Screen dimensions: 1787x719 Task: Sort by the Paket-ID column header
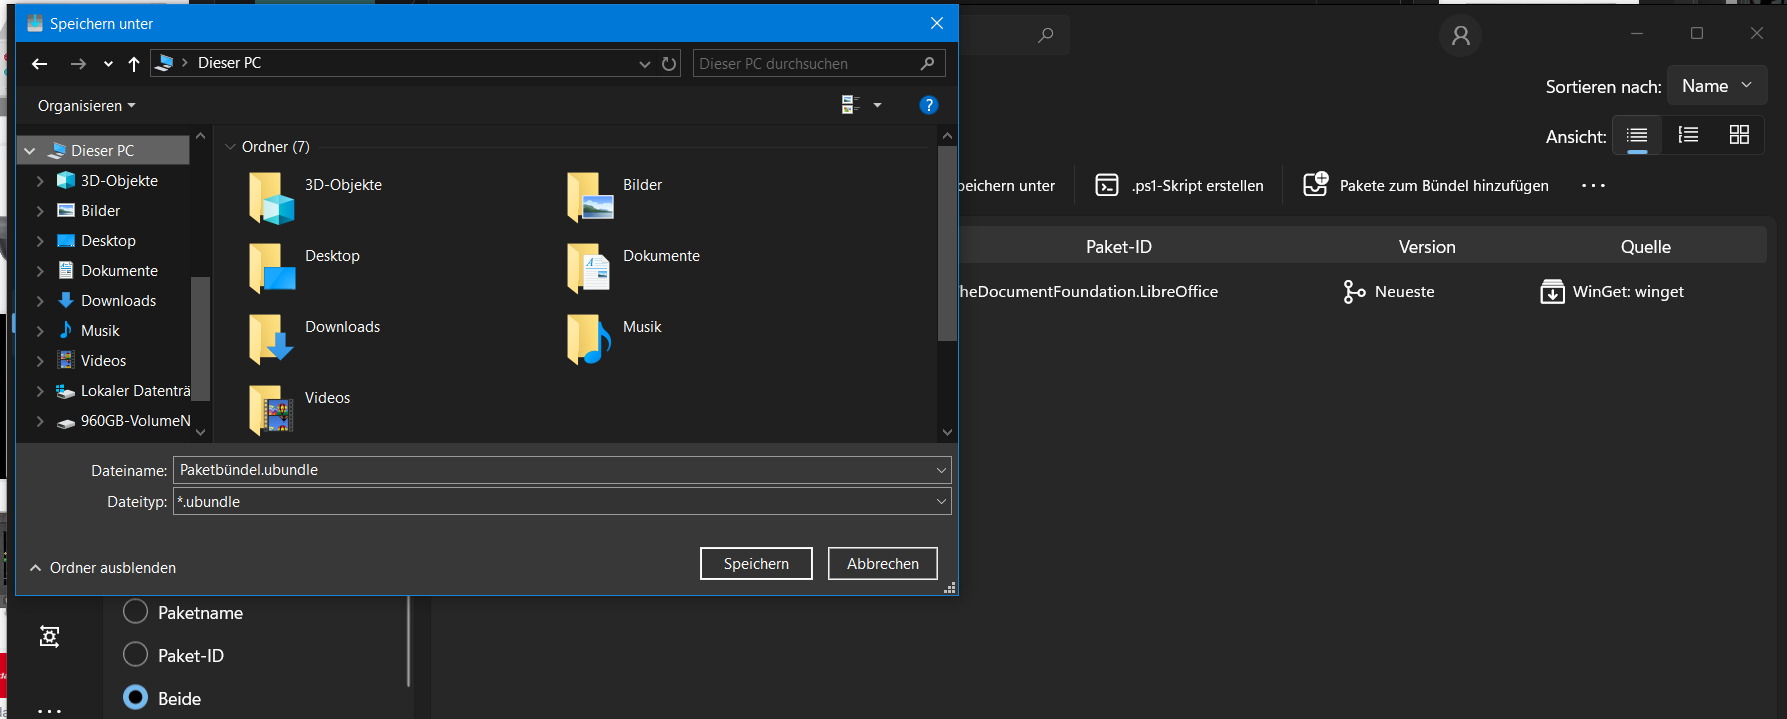coord(1119,247)
